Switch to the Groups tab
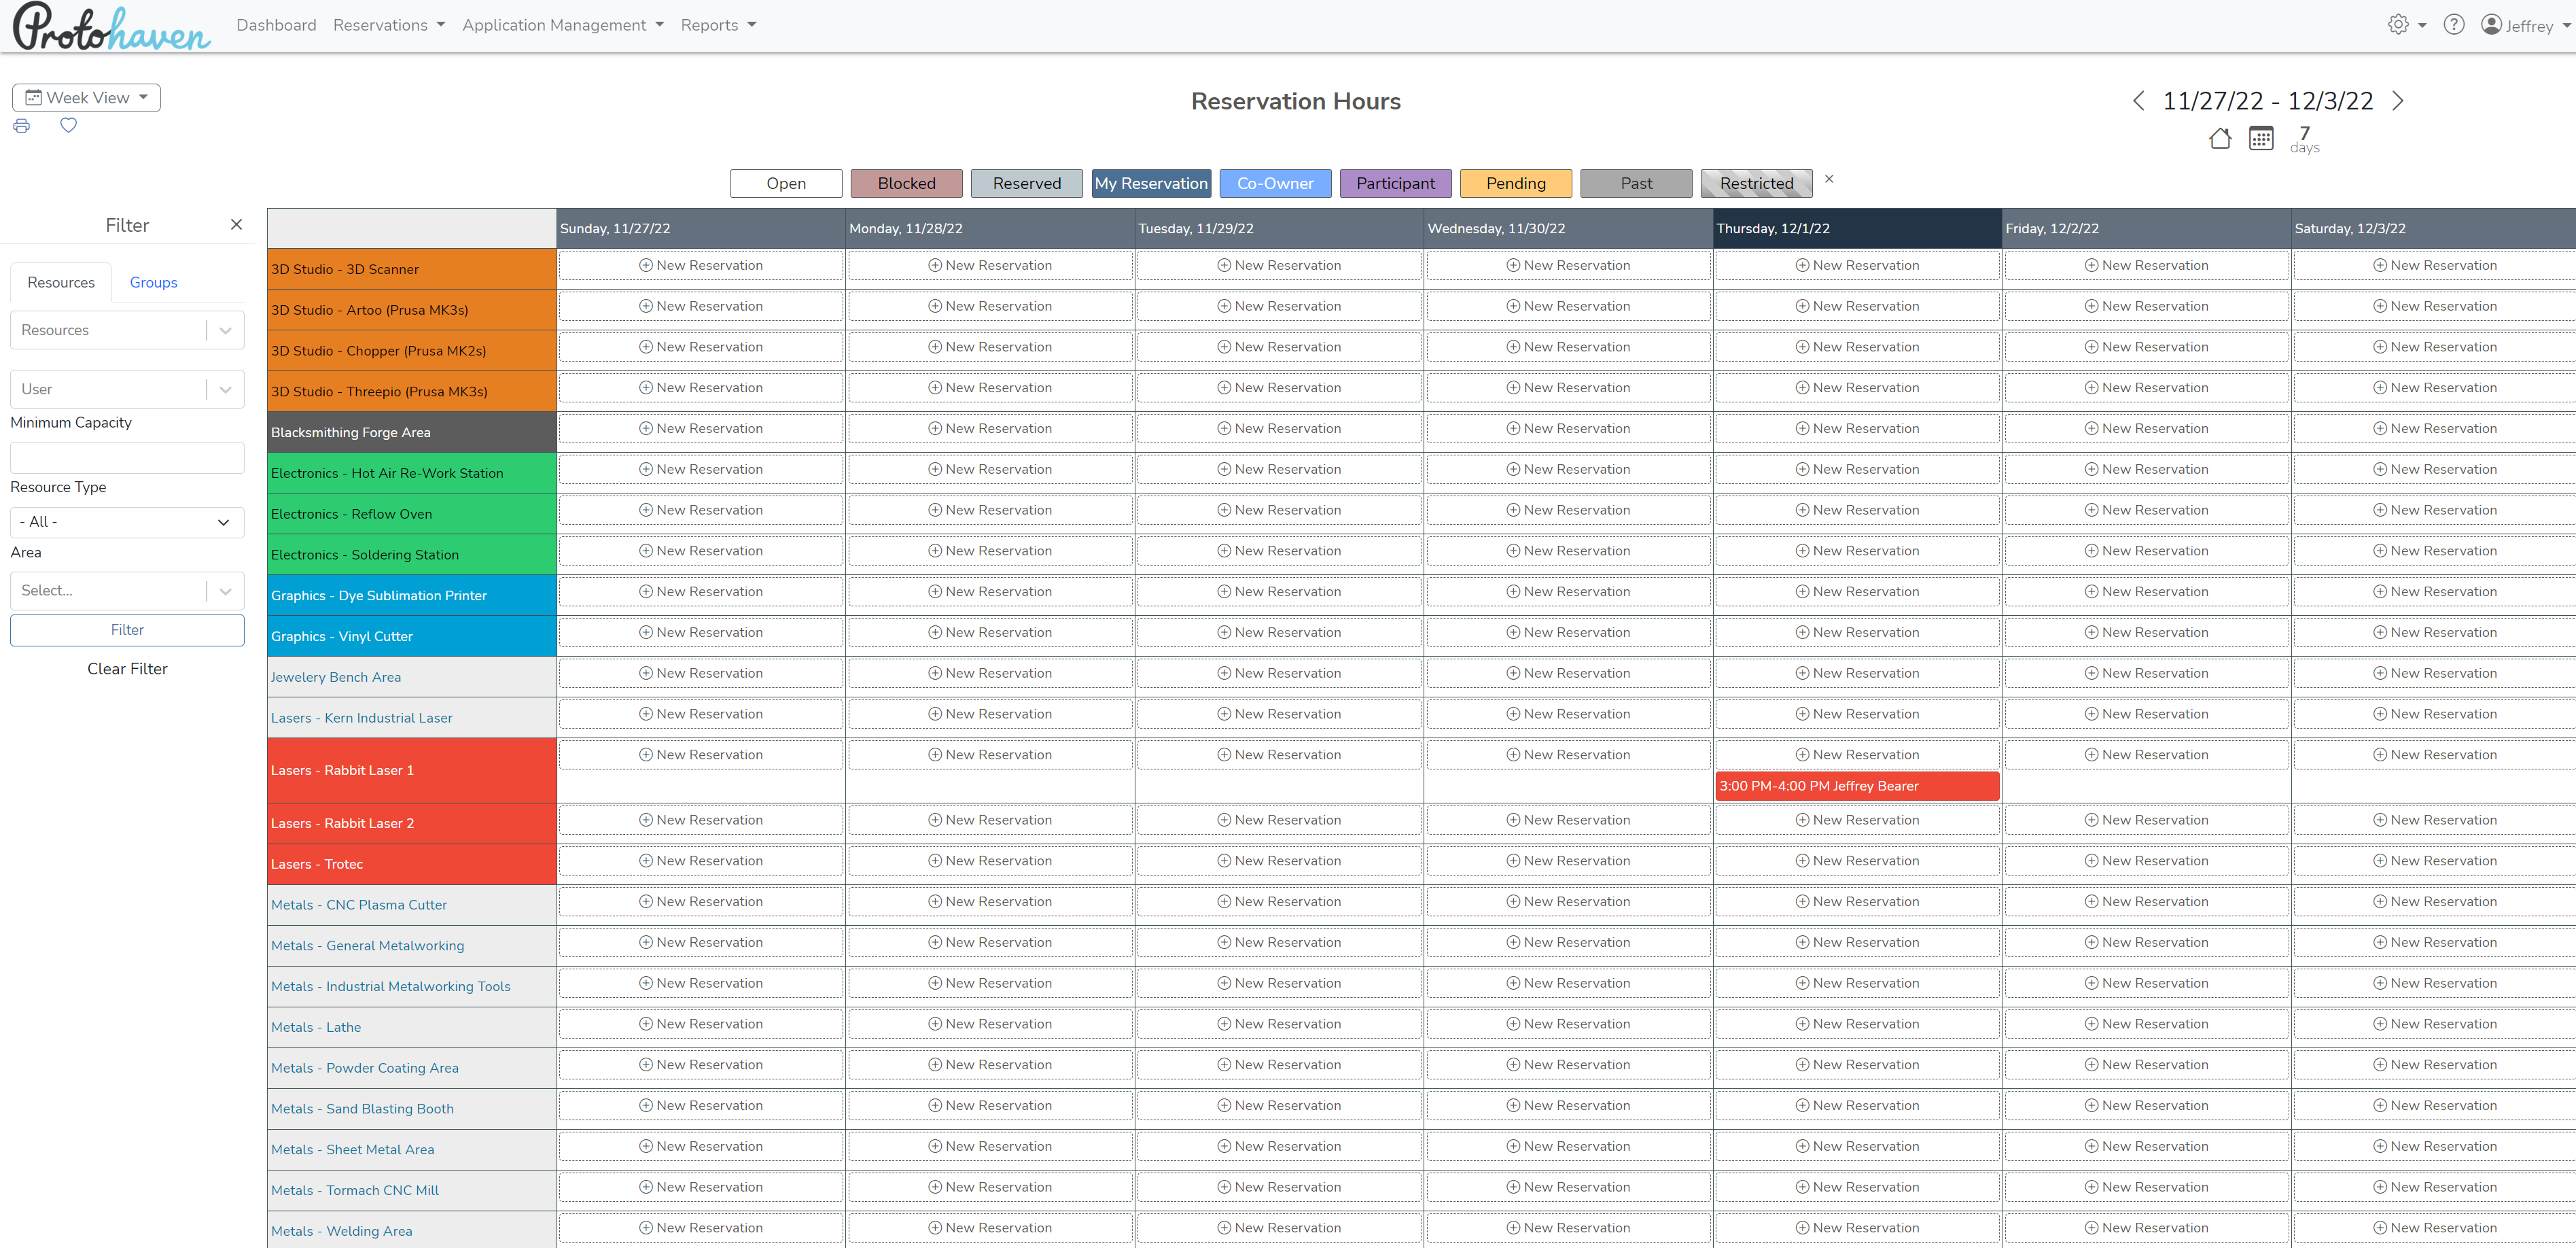This screenshot has height=1248, width=2576. pyautogui.click(x=153, y=283)
